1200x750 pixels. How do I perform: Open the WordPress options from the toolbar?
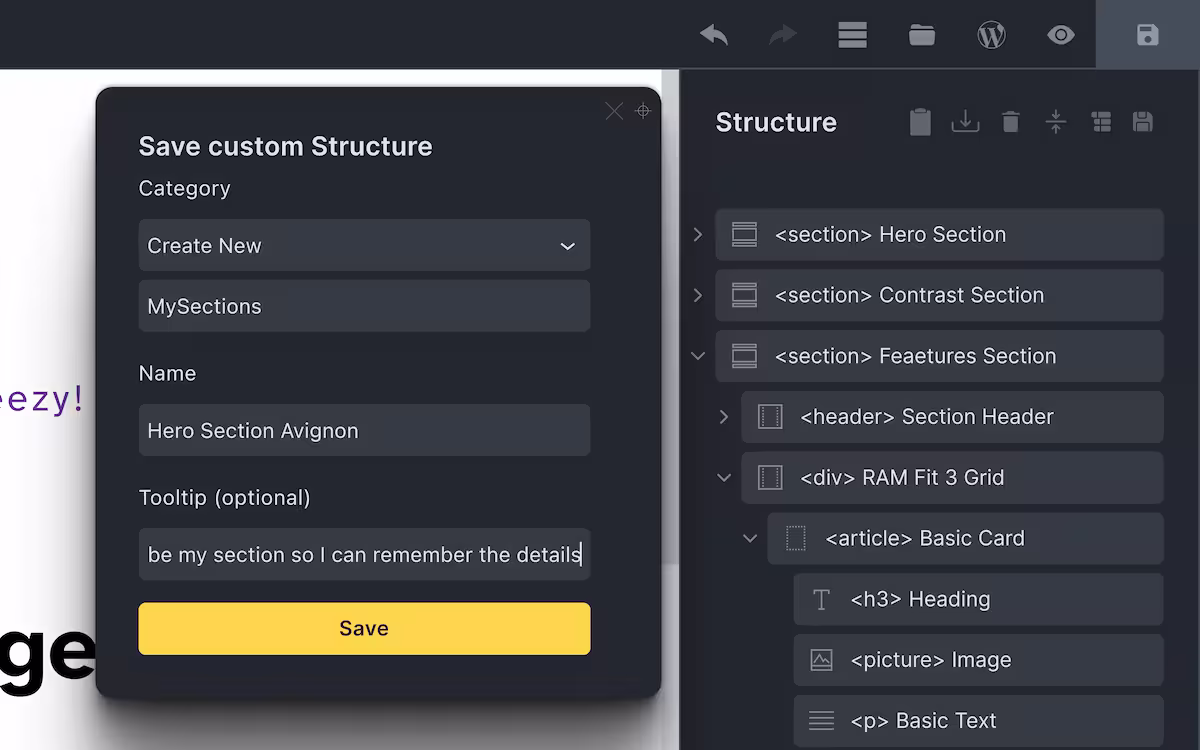coord(991,34)
